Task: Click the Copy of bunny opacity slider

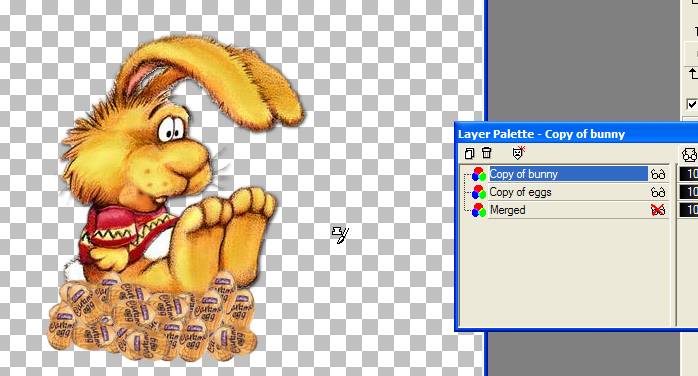Action: 689,174
